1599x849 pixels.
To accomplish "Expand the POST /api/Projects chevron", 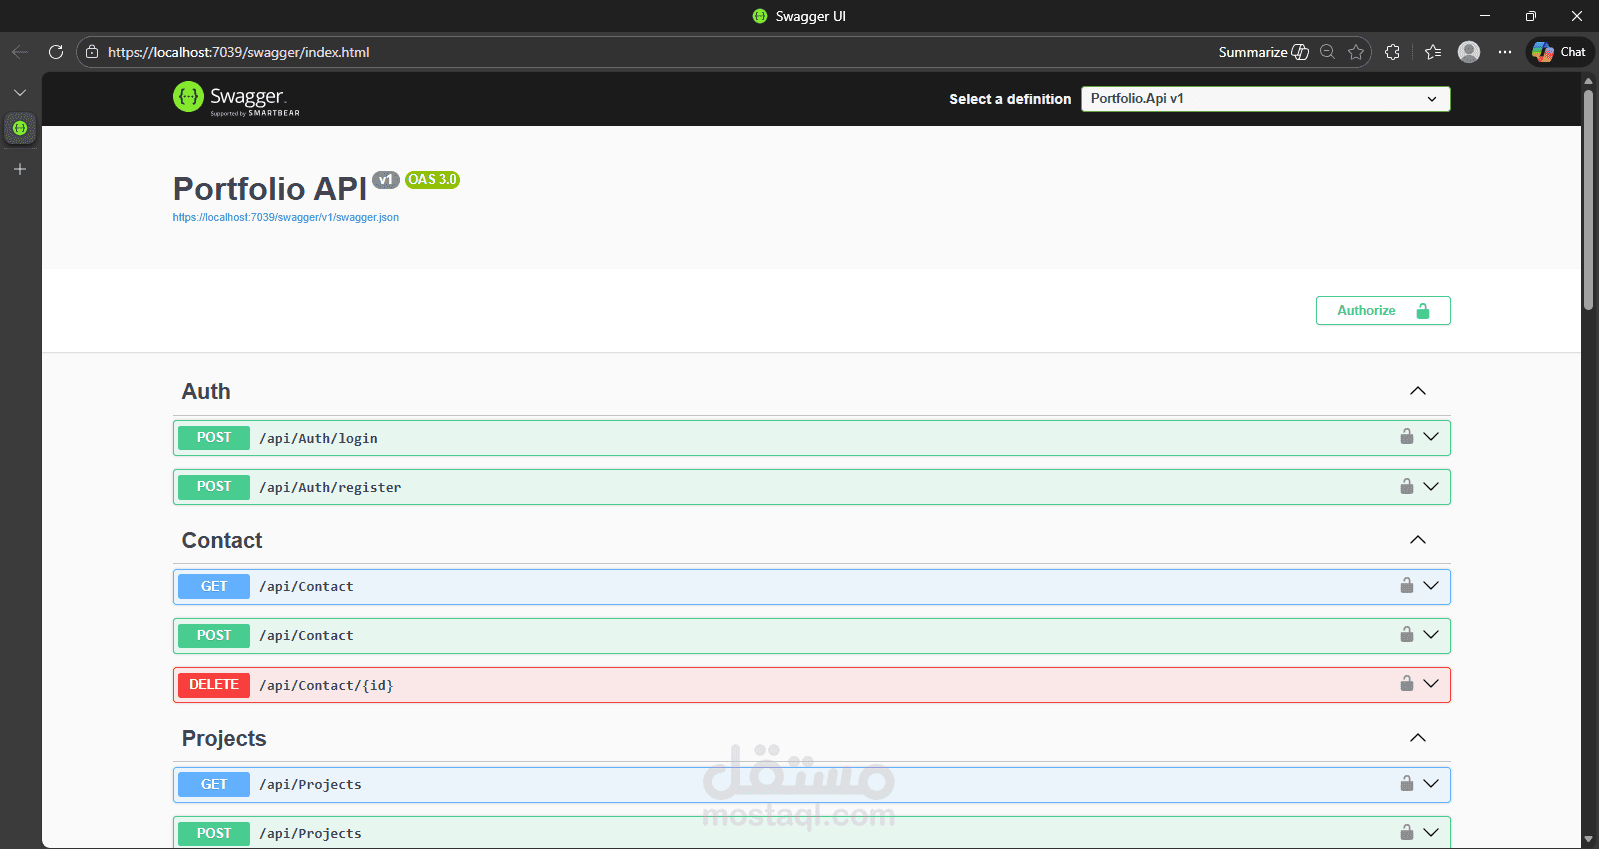I will click(x=1431, y=833).
